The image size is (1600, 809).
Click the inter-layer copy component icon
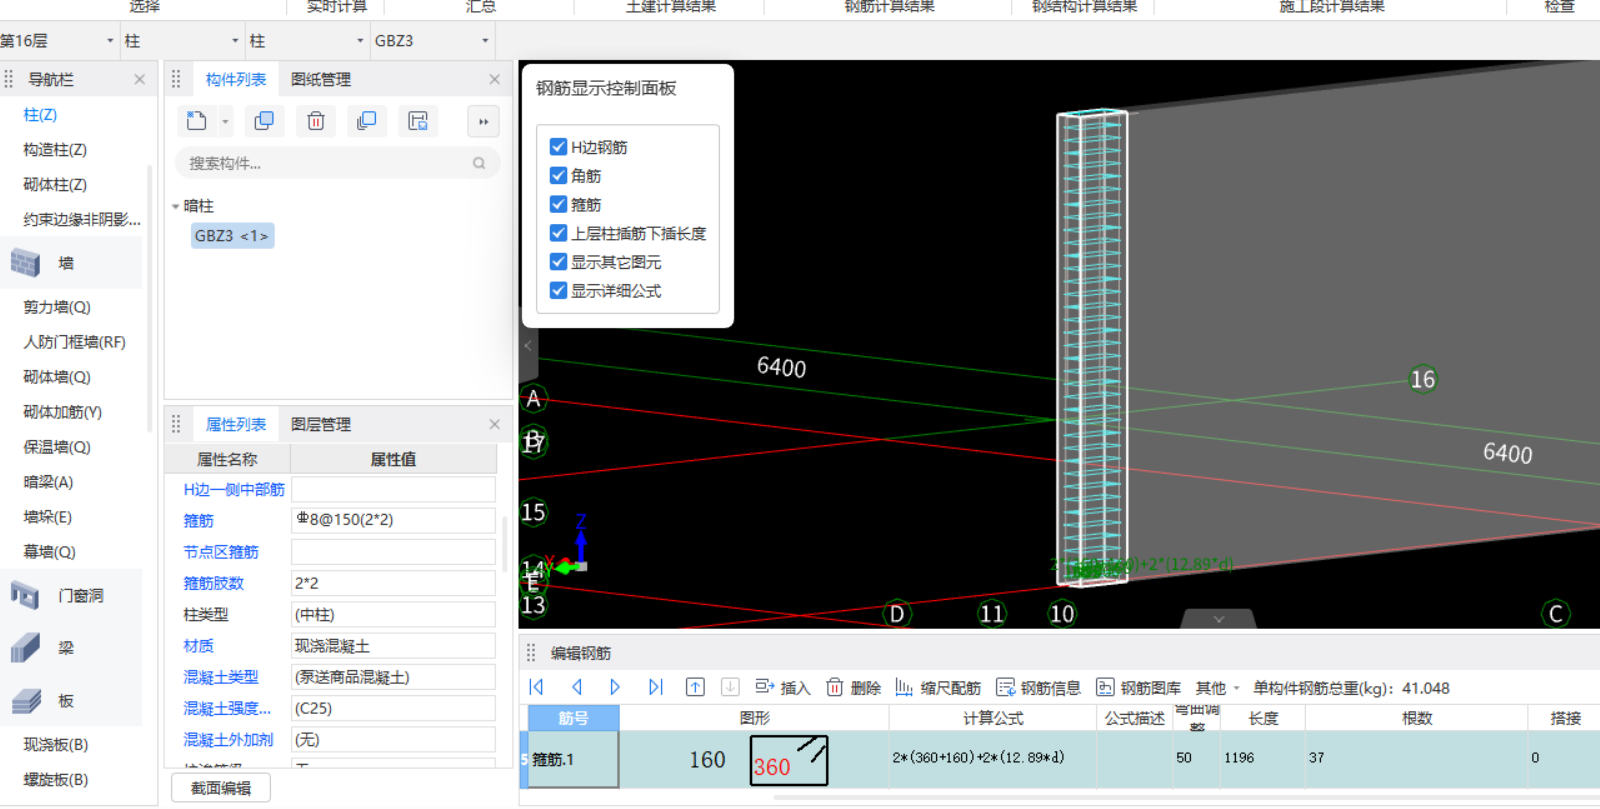point(367,121)
